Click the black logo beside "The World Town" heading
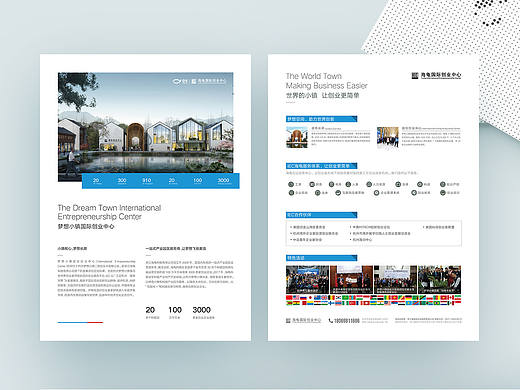Viewport: 520px width, 390px height. coord(436,75)
